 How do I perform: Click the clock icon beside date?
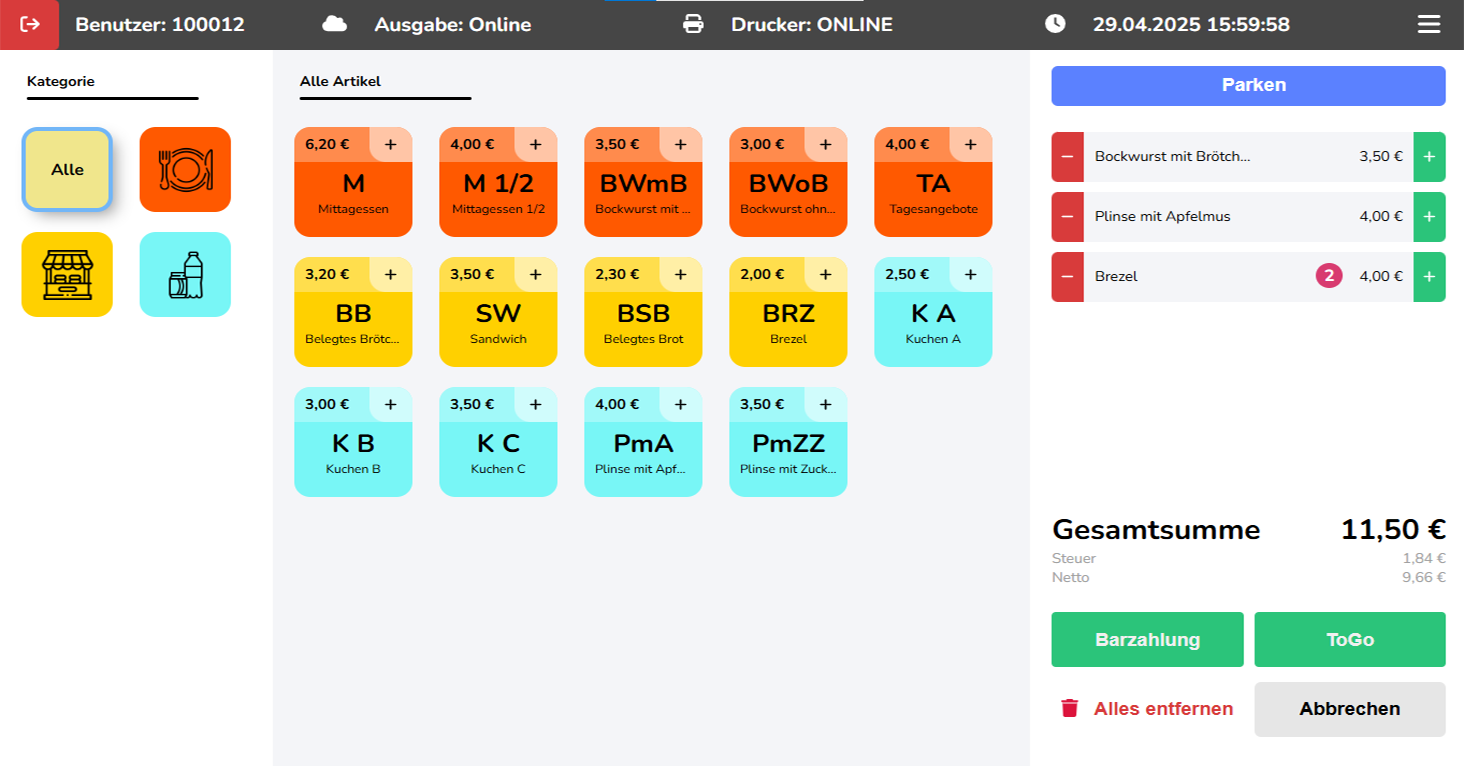pyautogui.click(x=1055, y=24)
